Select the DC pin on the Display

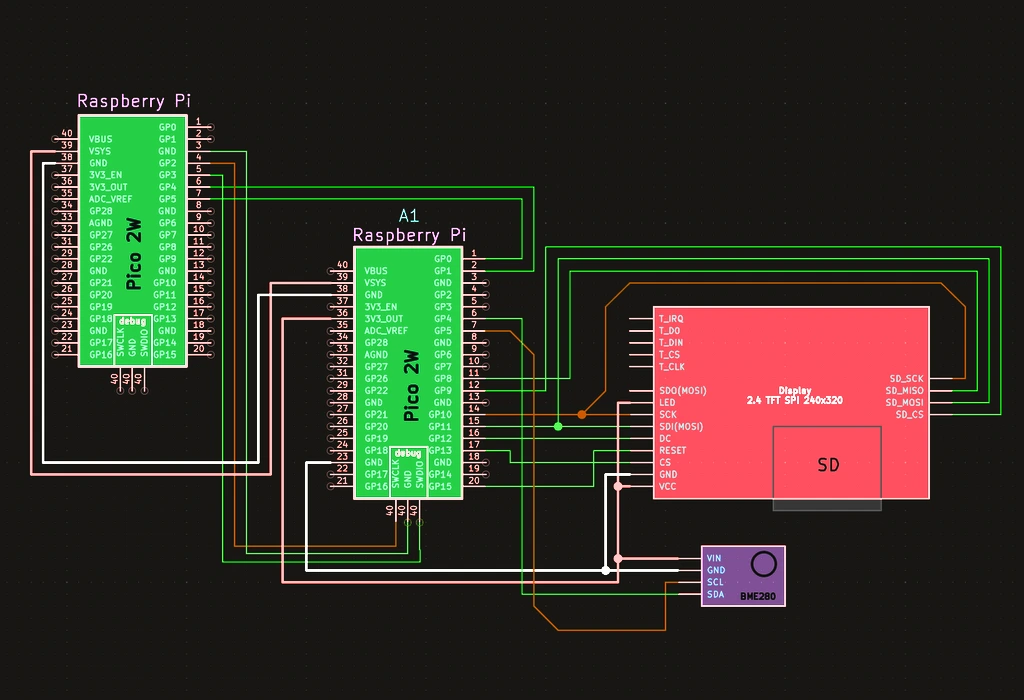tap(665, 438)
